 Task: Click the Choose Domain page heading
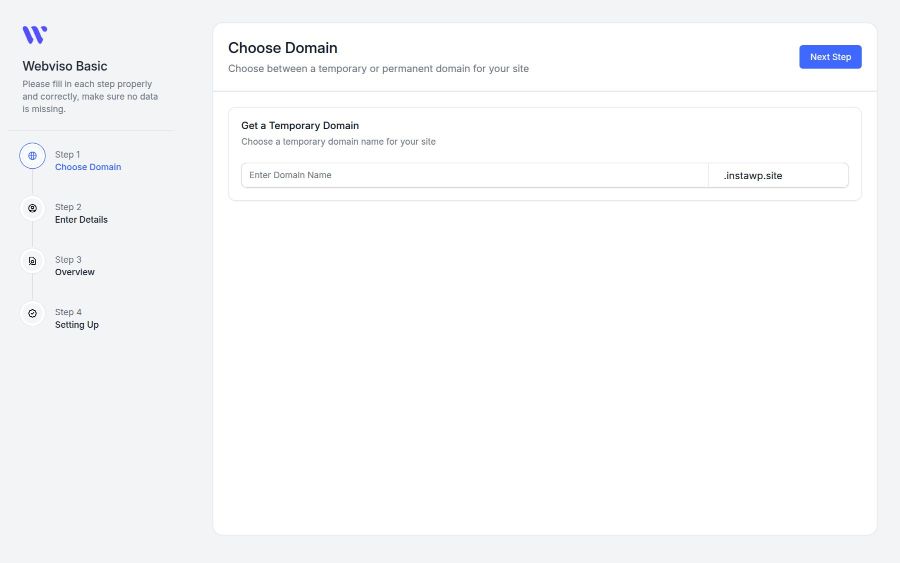[282, 48]
